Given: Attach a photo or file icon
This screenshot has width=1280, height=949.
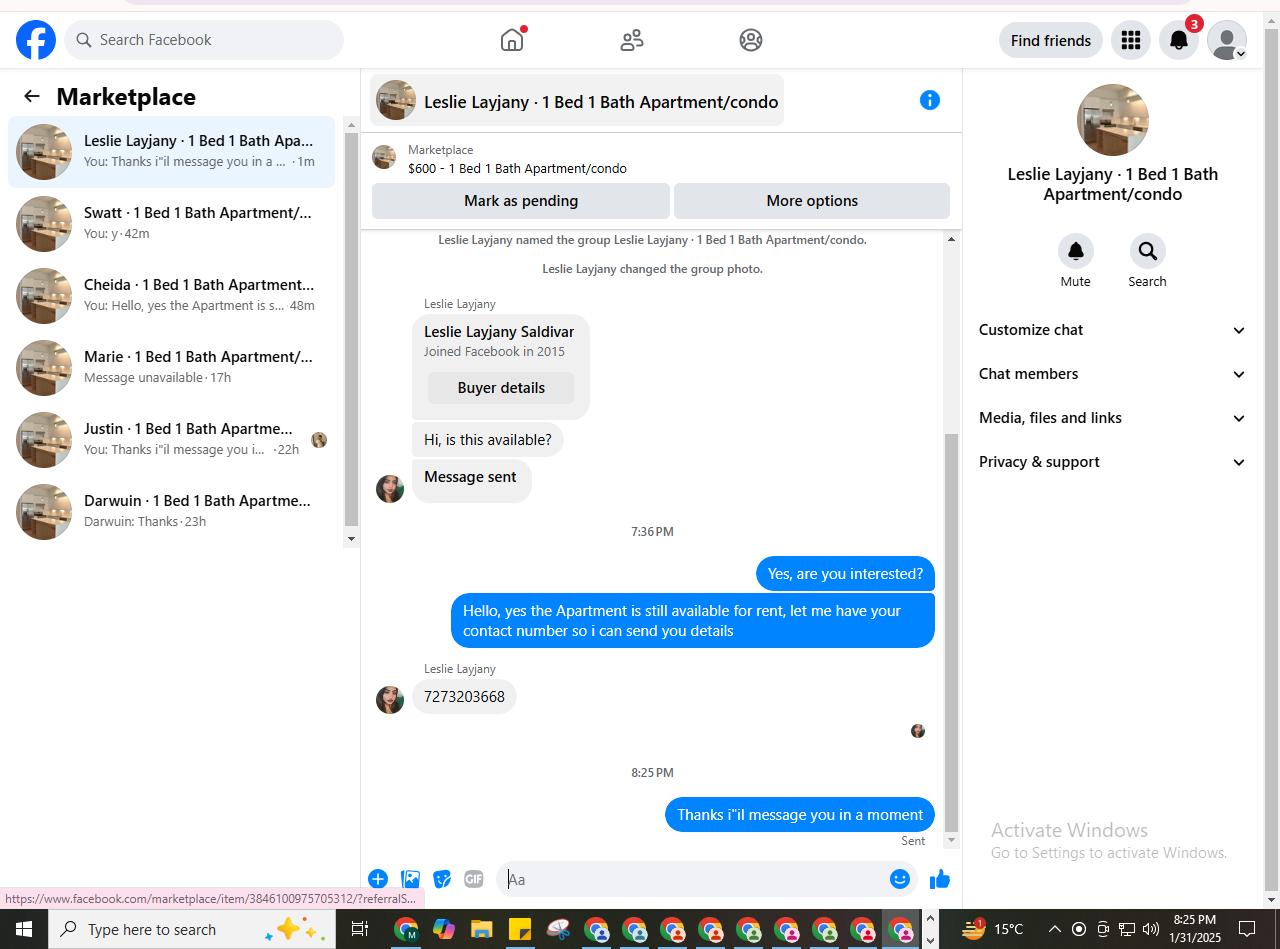Looking at the screenshot, I should [x=410, y=879].
